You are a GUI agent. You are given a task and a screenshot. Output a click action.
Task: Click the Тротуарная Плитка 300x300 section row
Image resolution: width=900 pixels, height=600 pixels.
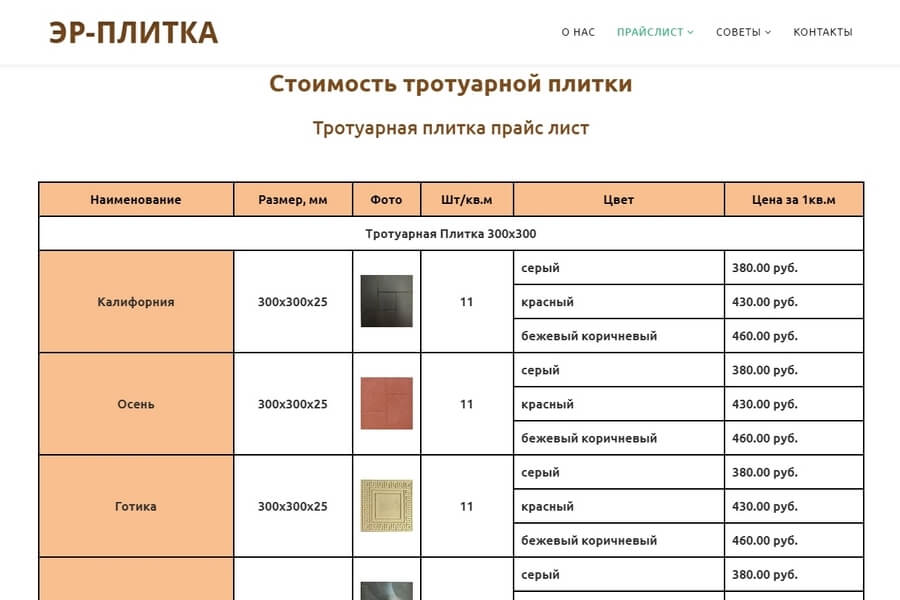tap(450, 234)
